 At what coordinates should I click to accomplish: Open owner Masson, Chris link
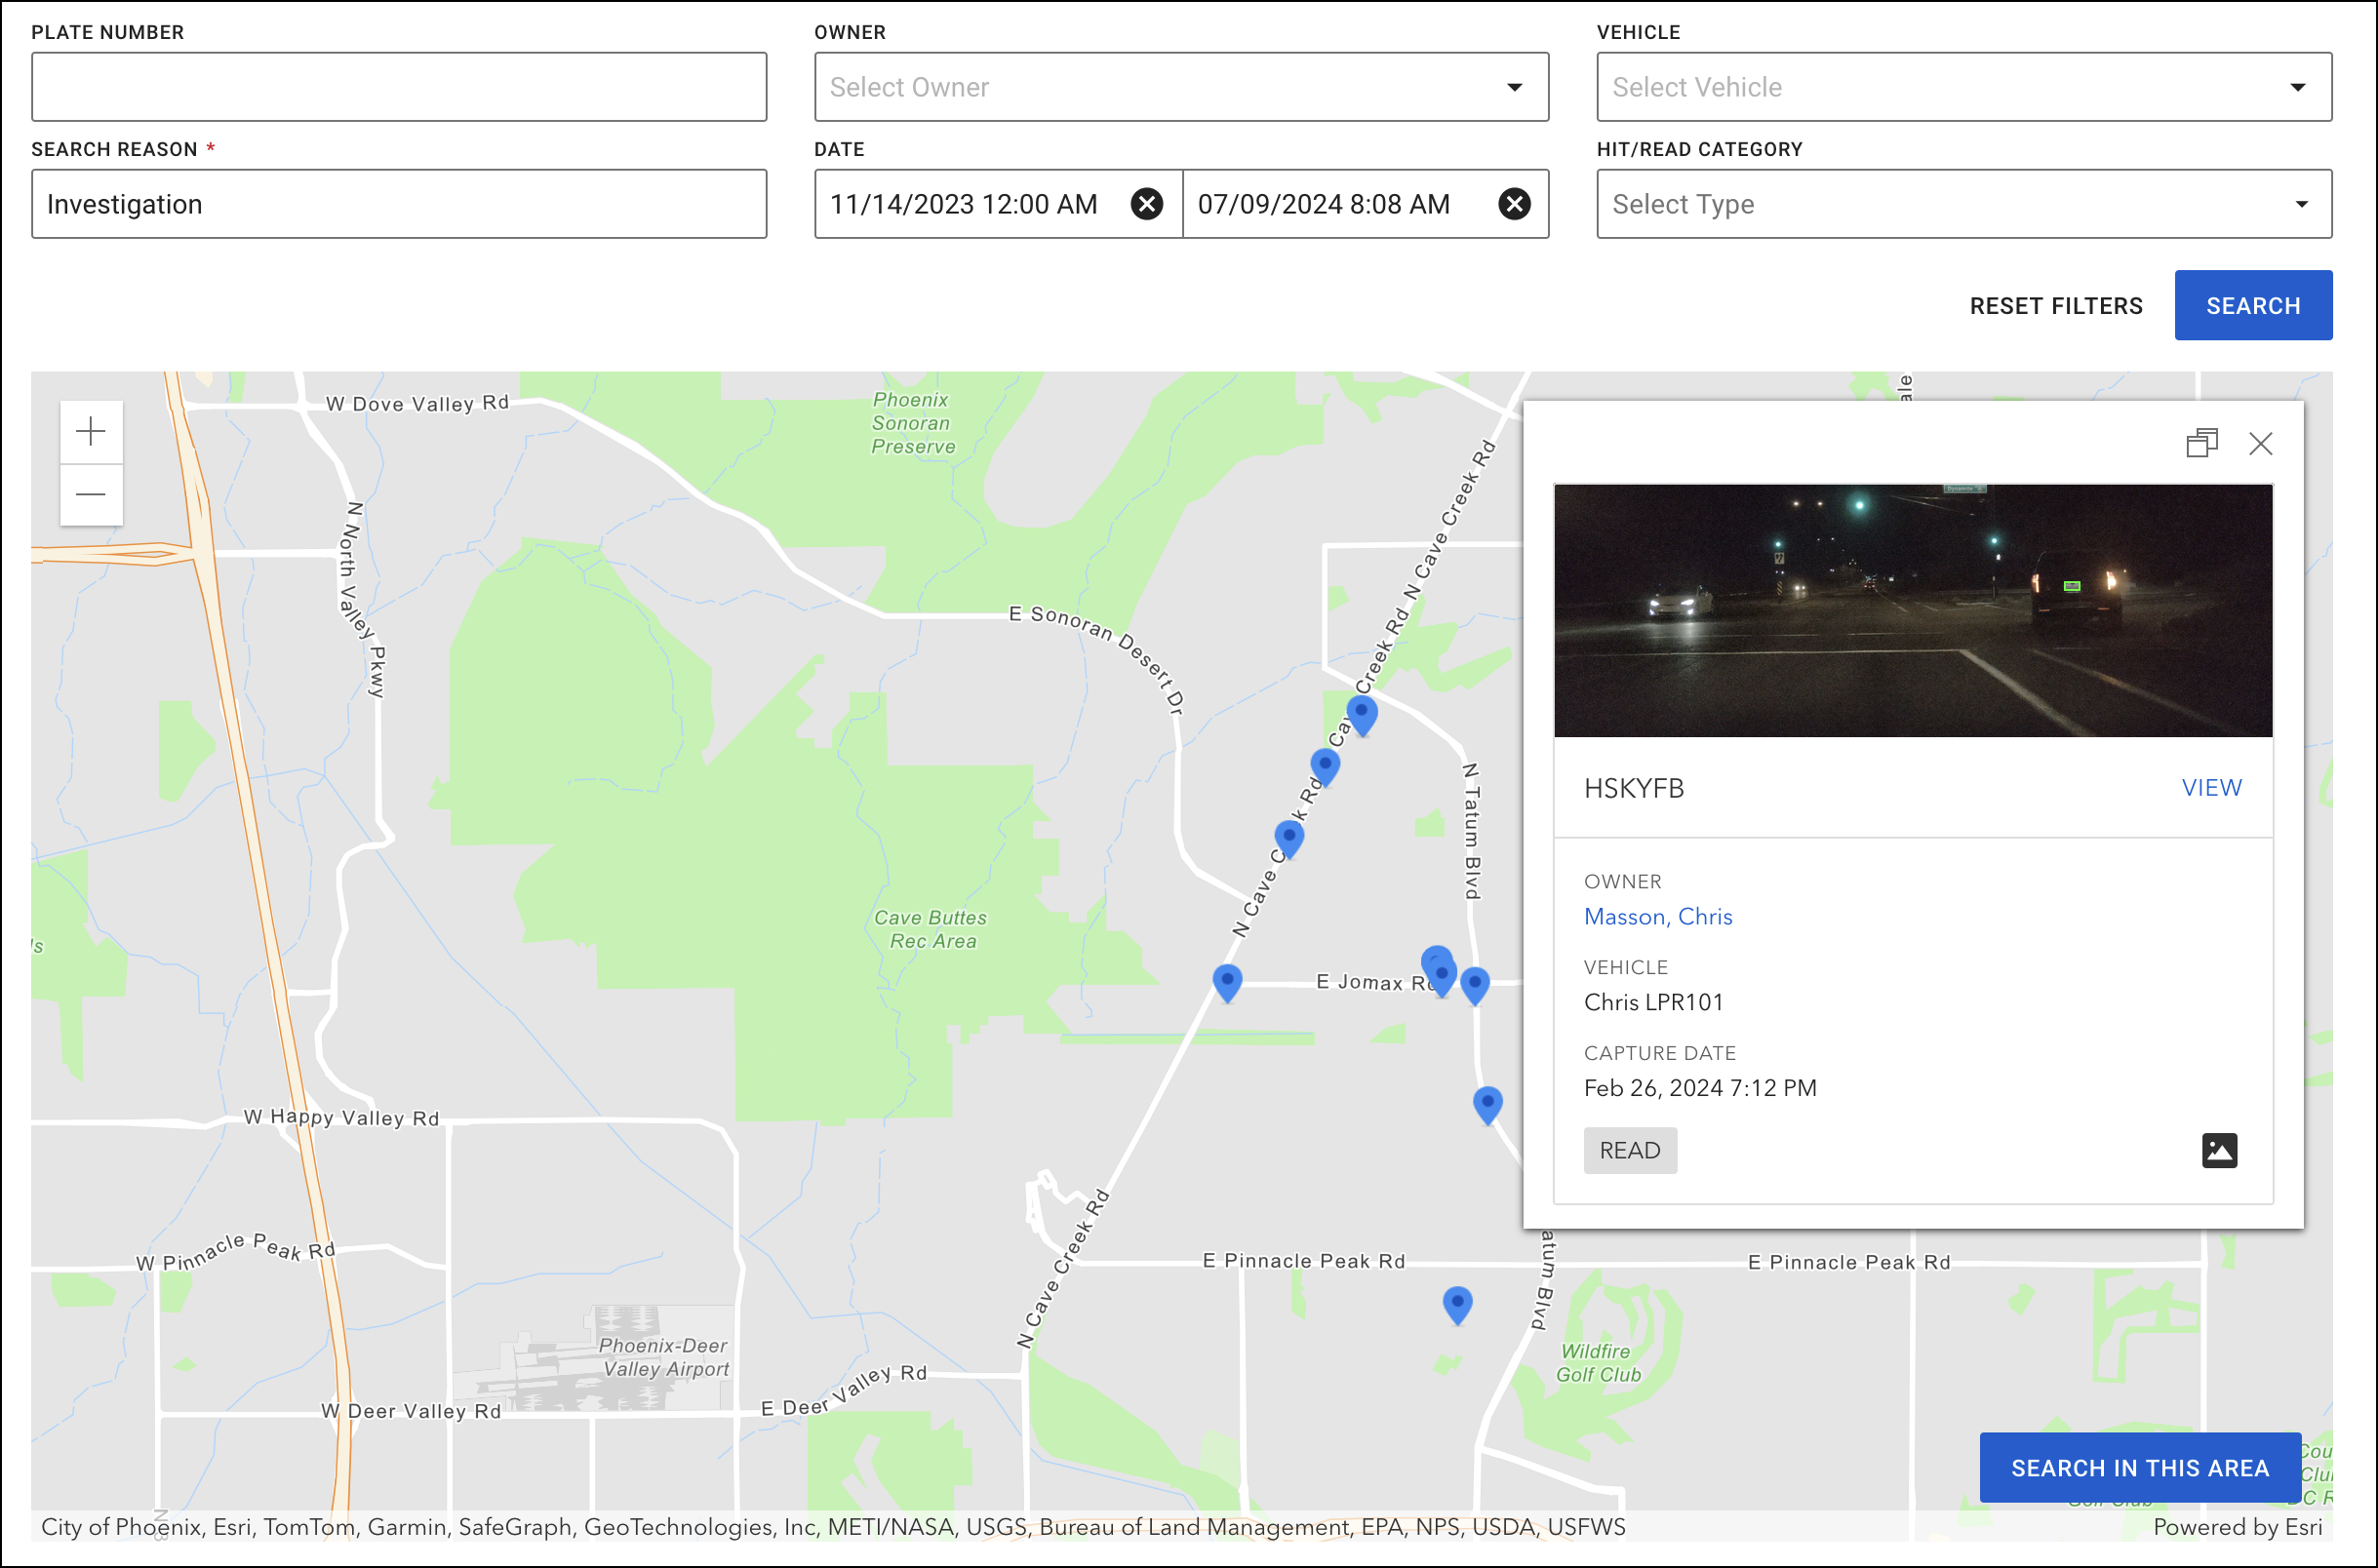pyautogui.click(x=1657, y=917)
